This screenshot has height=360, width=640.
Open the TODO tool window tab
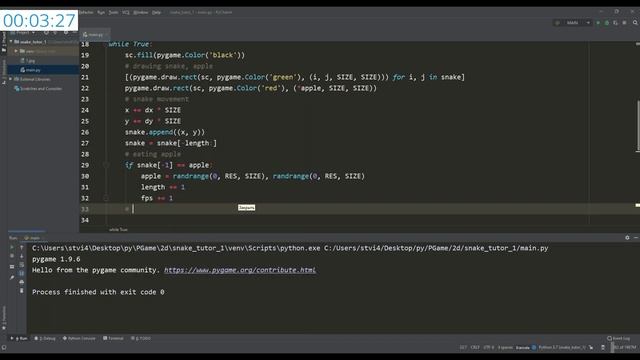pos(141,338)
